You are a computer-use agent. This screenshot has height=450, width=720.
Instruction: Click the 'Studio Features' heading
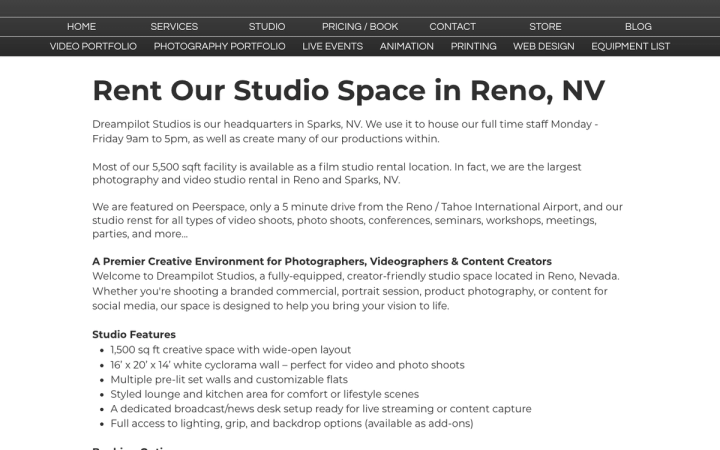[134, 334]
